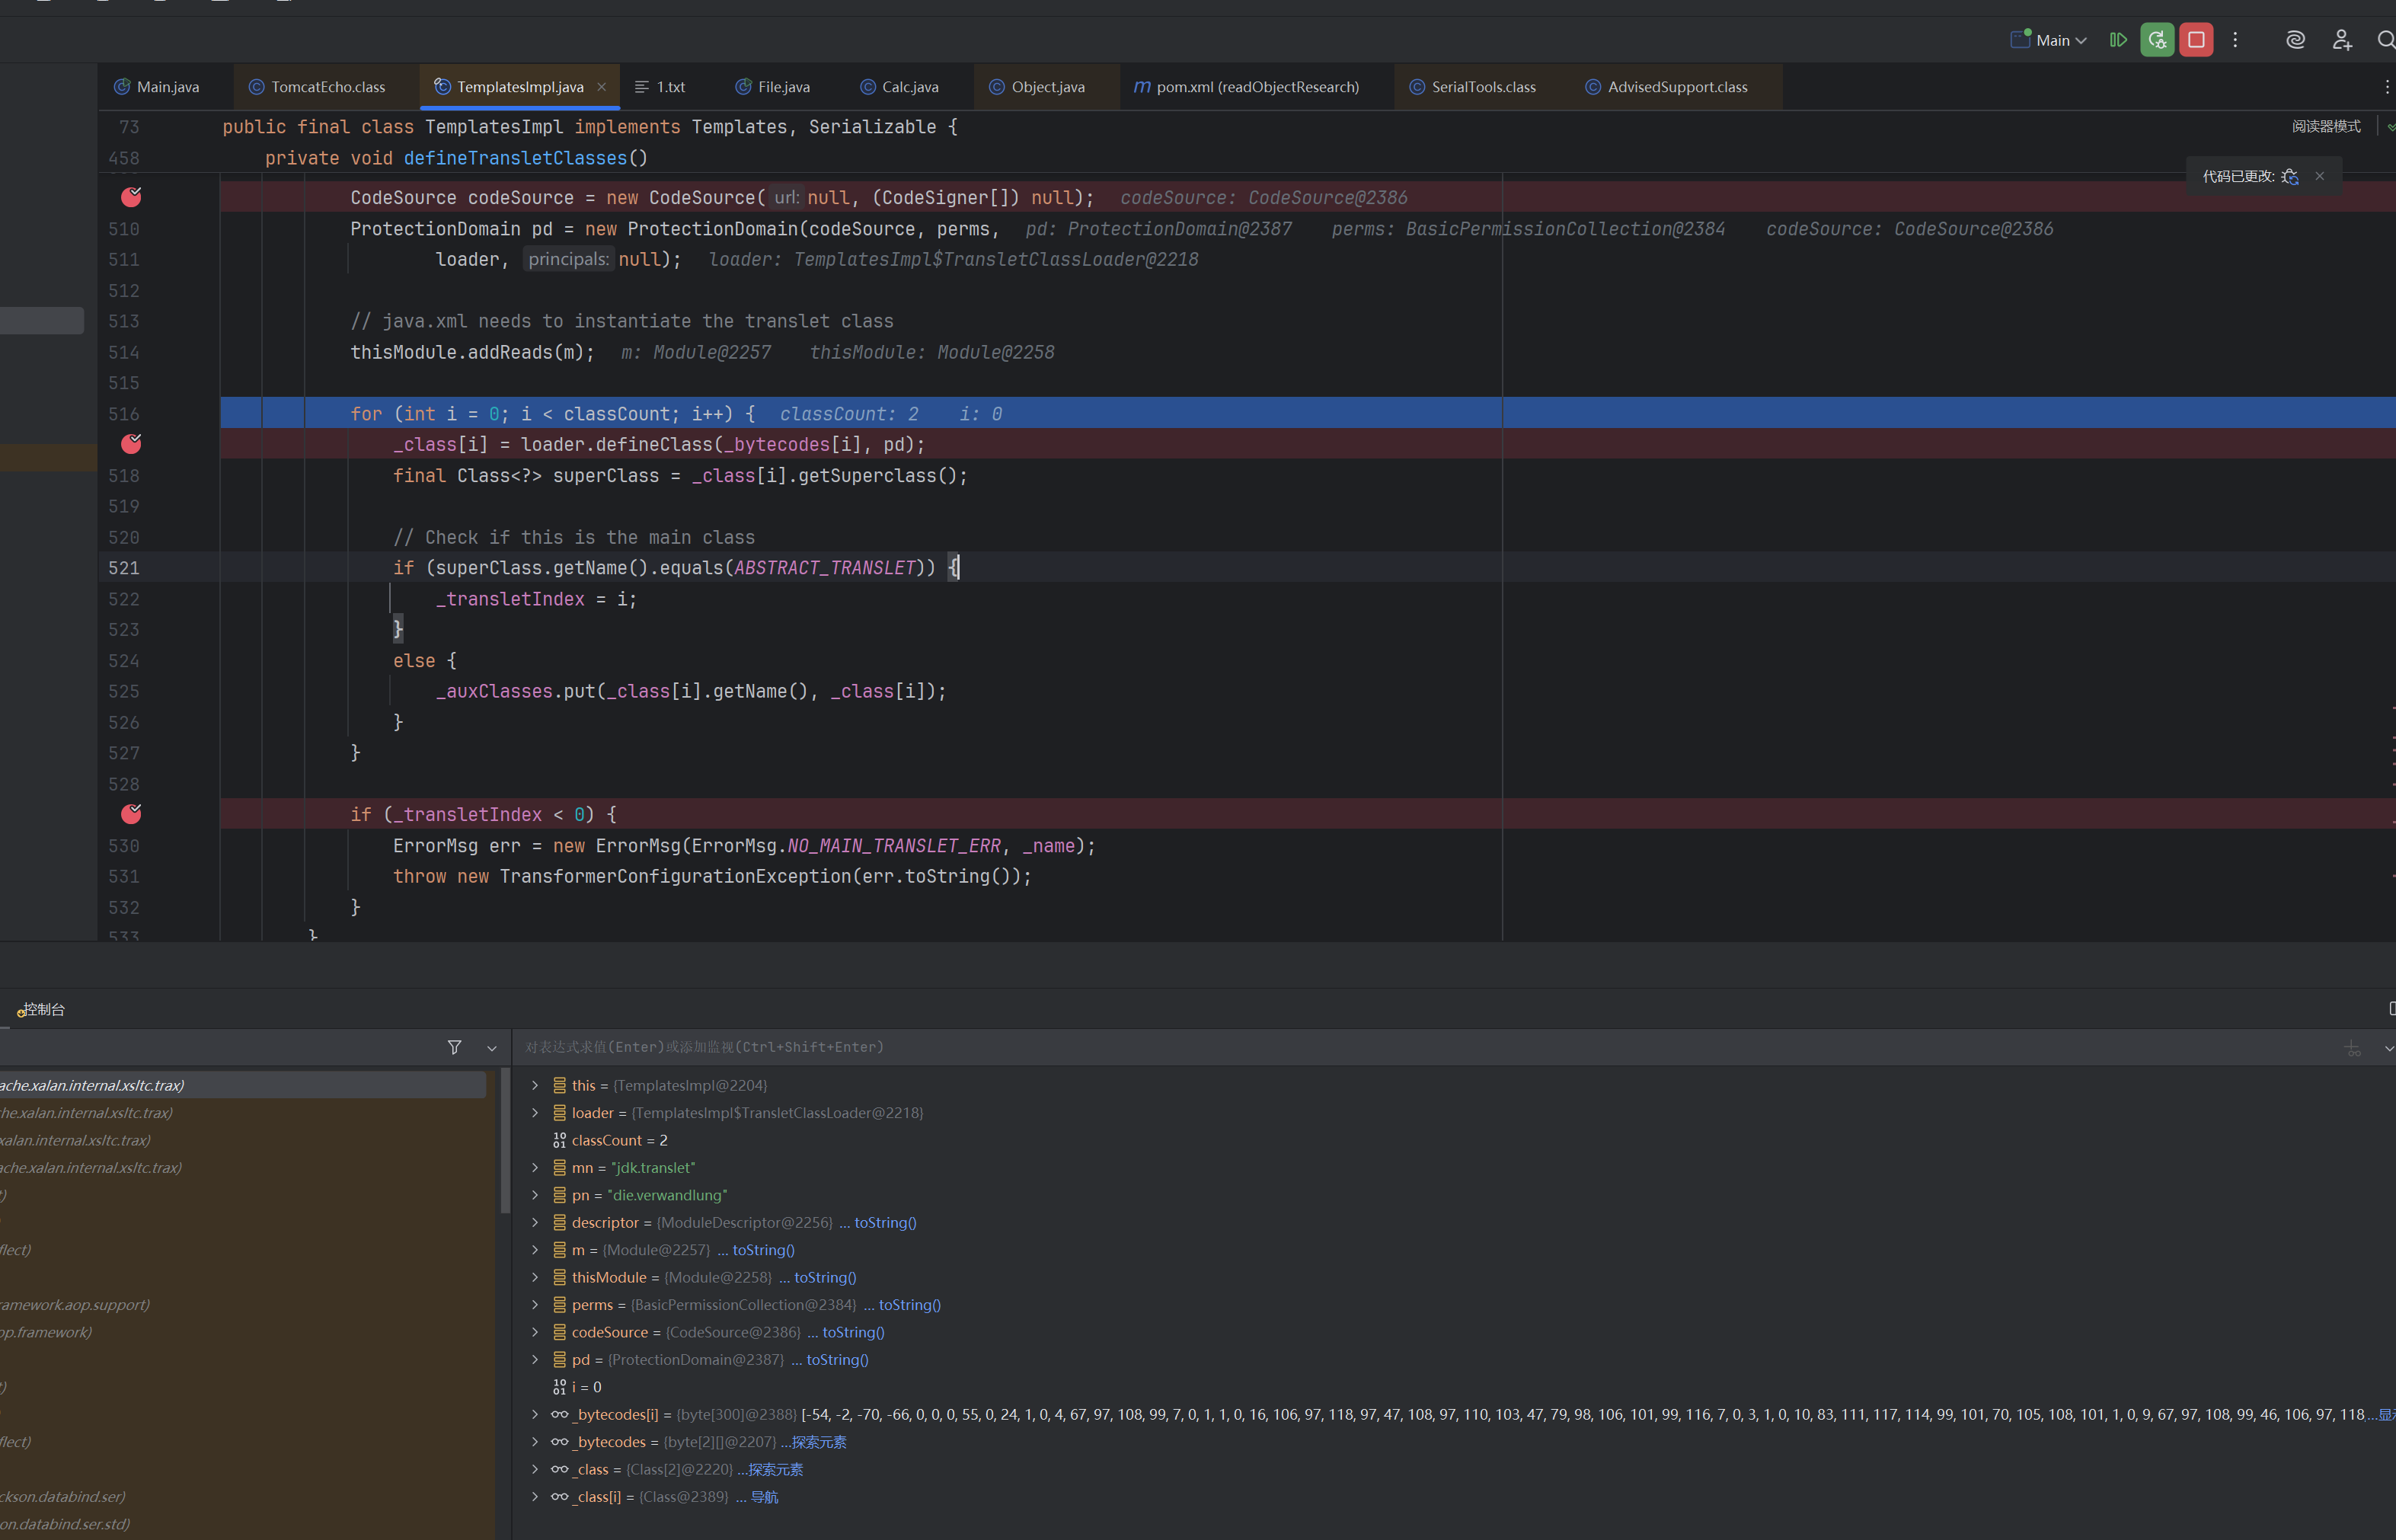The image size is (2396, 1540).
Task: Click the add-user Code With Me icon
Action: click(2342, 40)
